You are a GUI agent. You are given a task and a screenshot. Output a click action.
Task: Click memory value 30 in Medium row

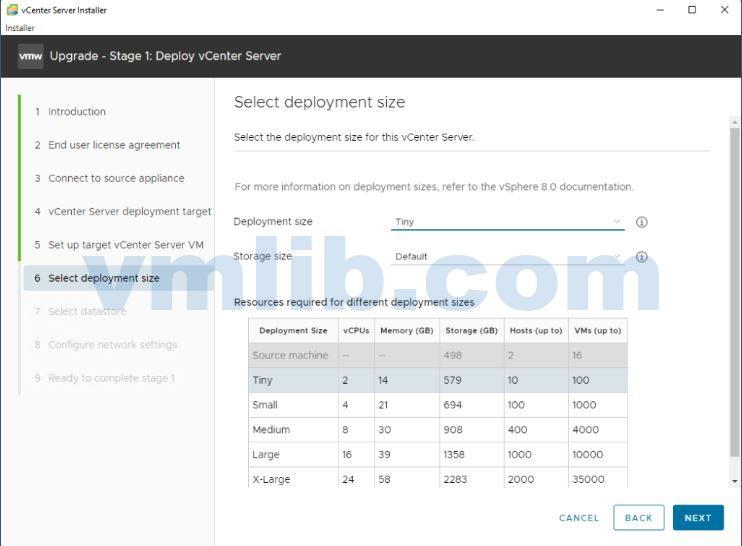tap(384, 430)
